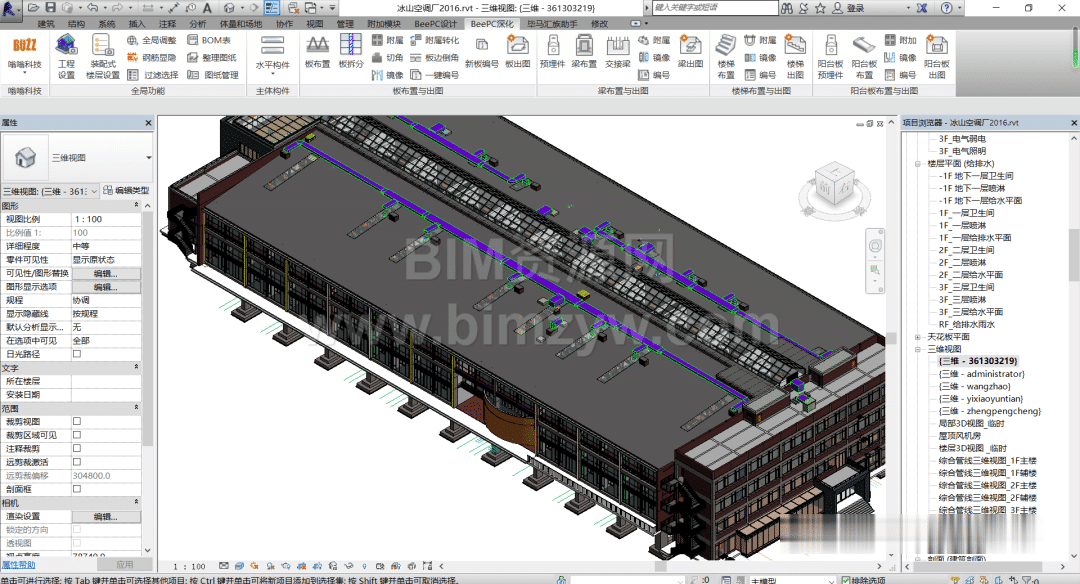1080x584 pixels.
Task: Open the 注释 ribbon tab
Action: (167, 23)
